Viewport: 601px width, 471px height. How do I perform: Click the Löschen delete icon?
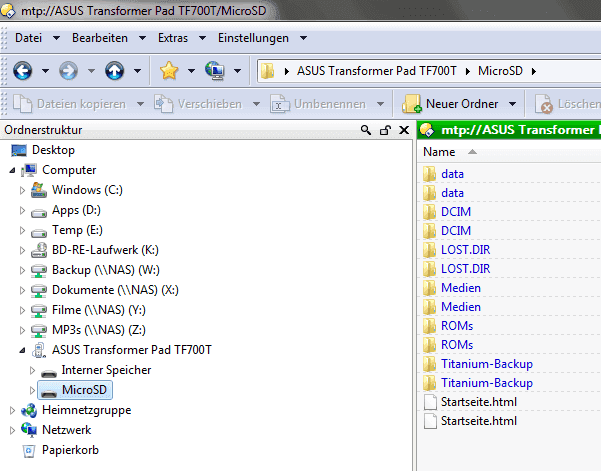click(x=544, y=104)
